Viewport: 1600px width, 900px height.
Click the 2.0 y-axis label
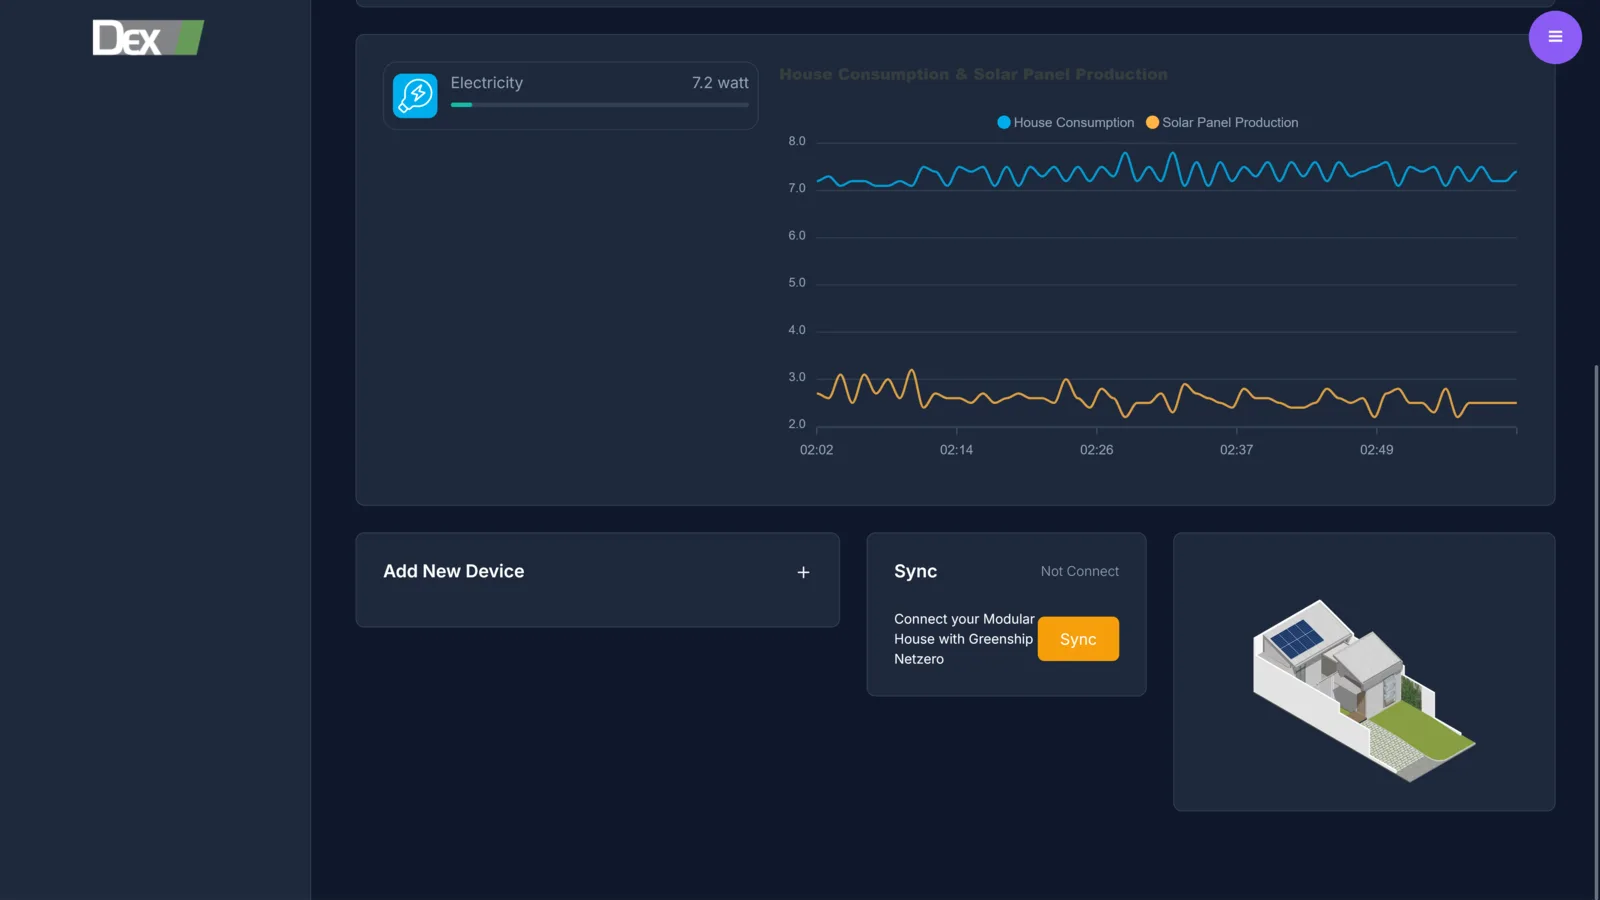[x=797, y=424]
